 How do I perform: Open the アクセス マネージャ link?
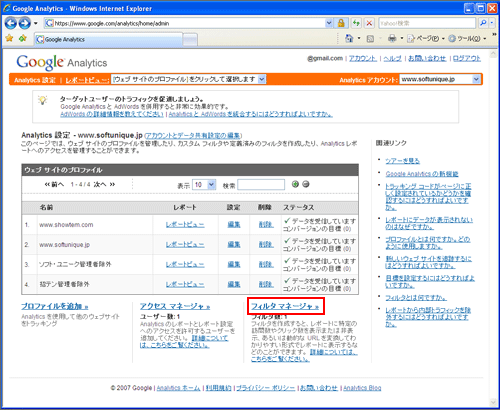pyautogui.click(x=175, y=306)
